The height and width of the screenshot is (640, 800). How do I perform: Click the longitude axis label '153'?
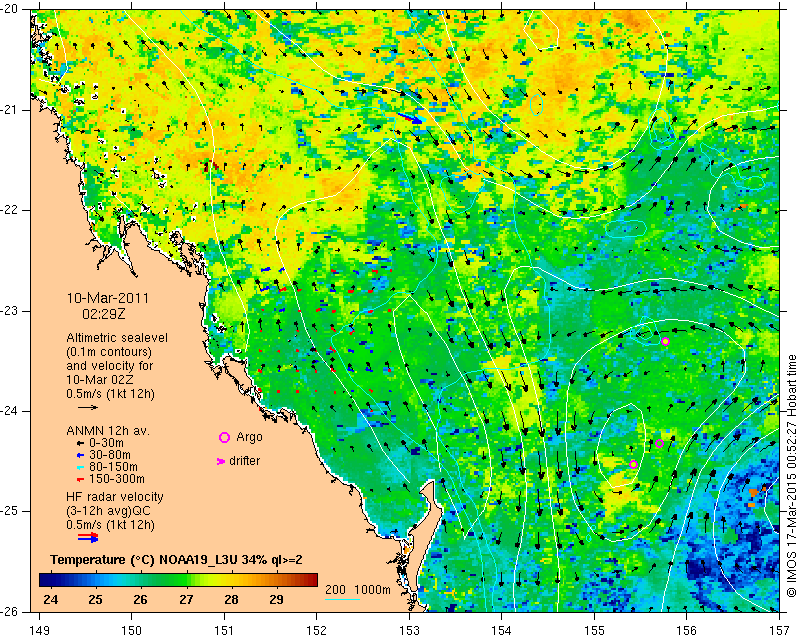(x=409, y=631)
